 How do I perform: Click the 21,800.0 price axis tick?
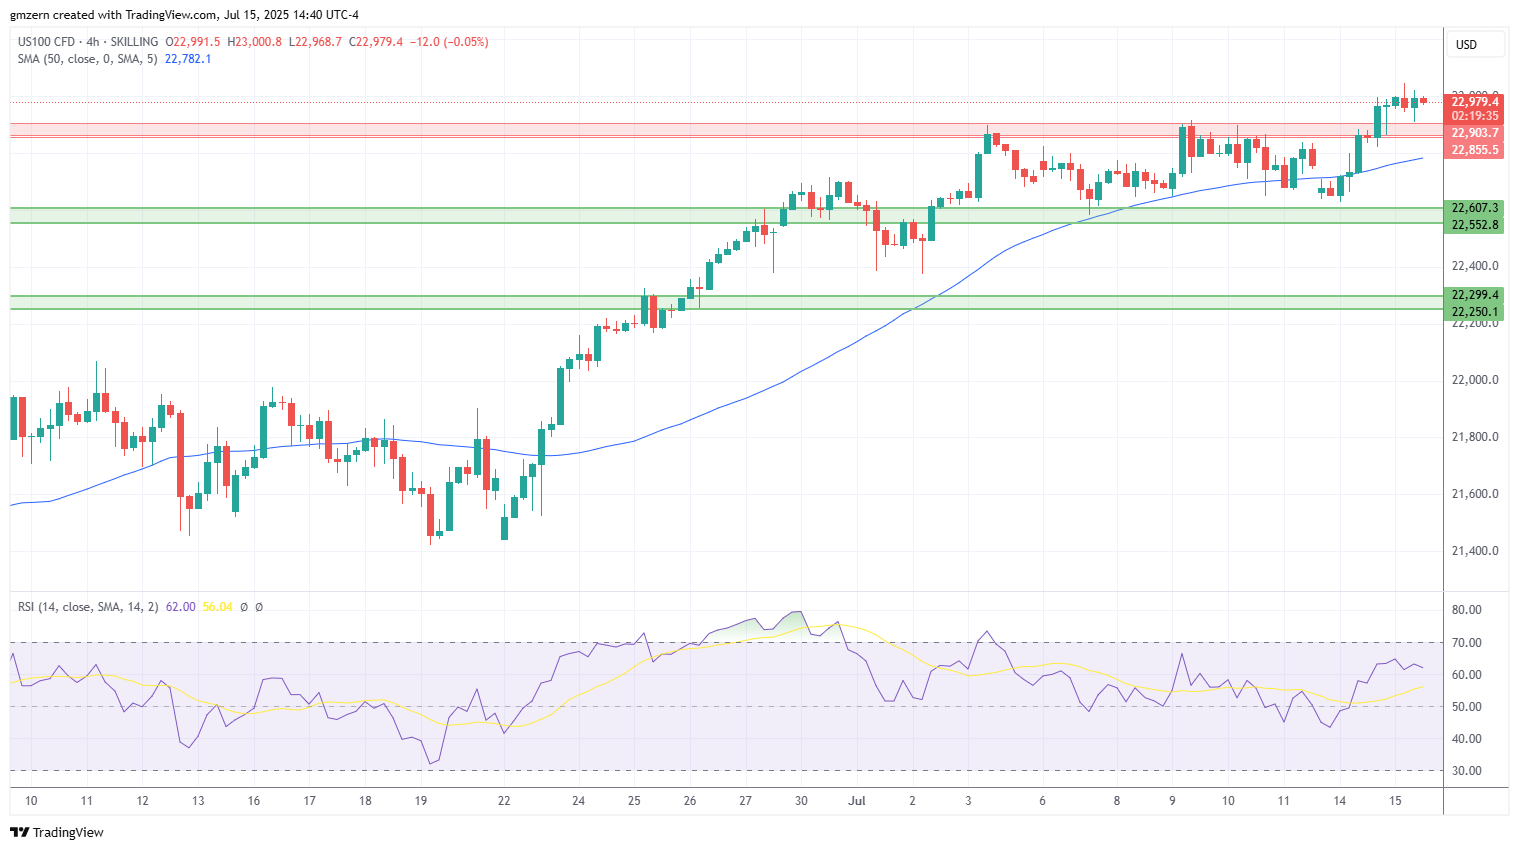pyautogui.click(x=1475, y=437)
